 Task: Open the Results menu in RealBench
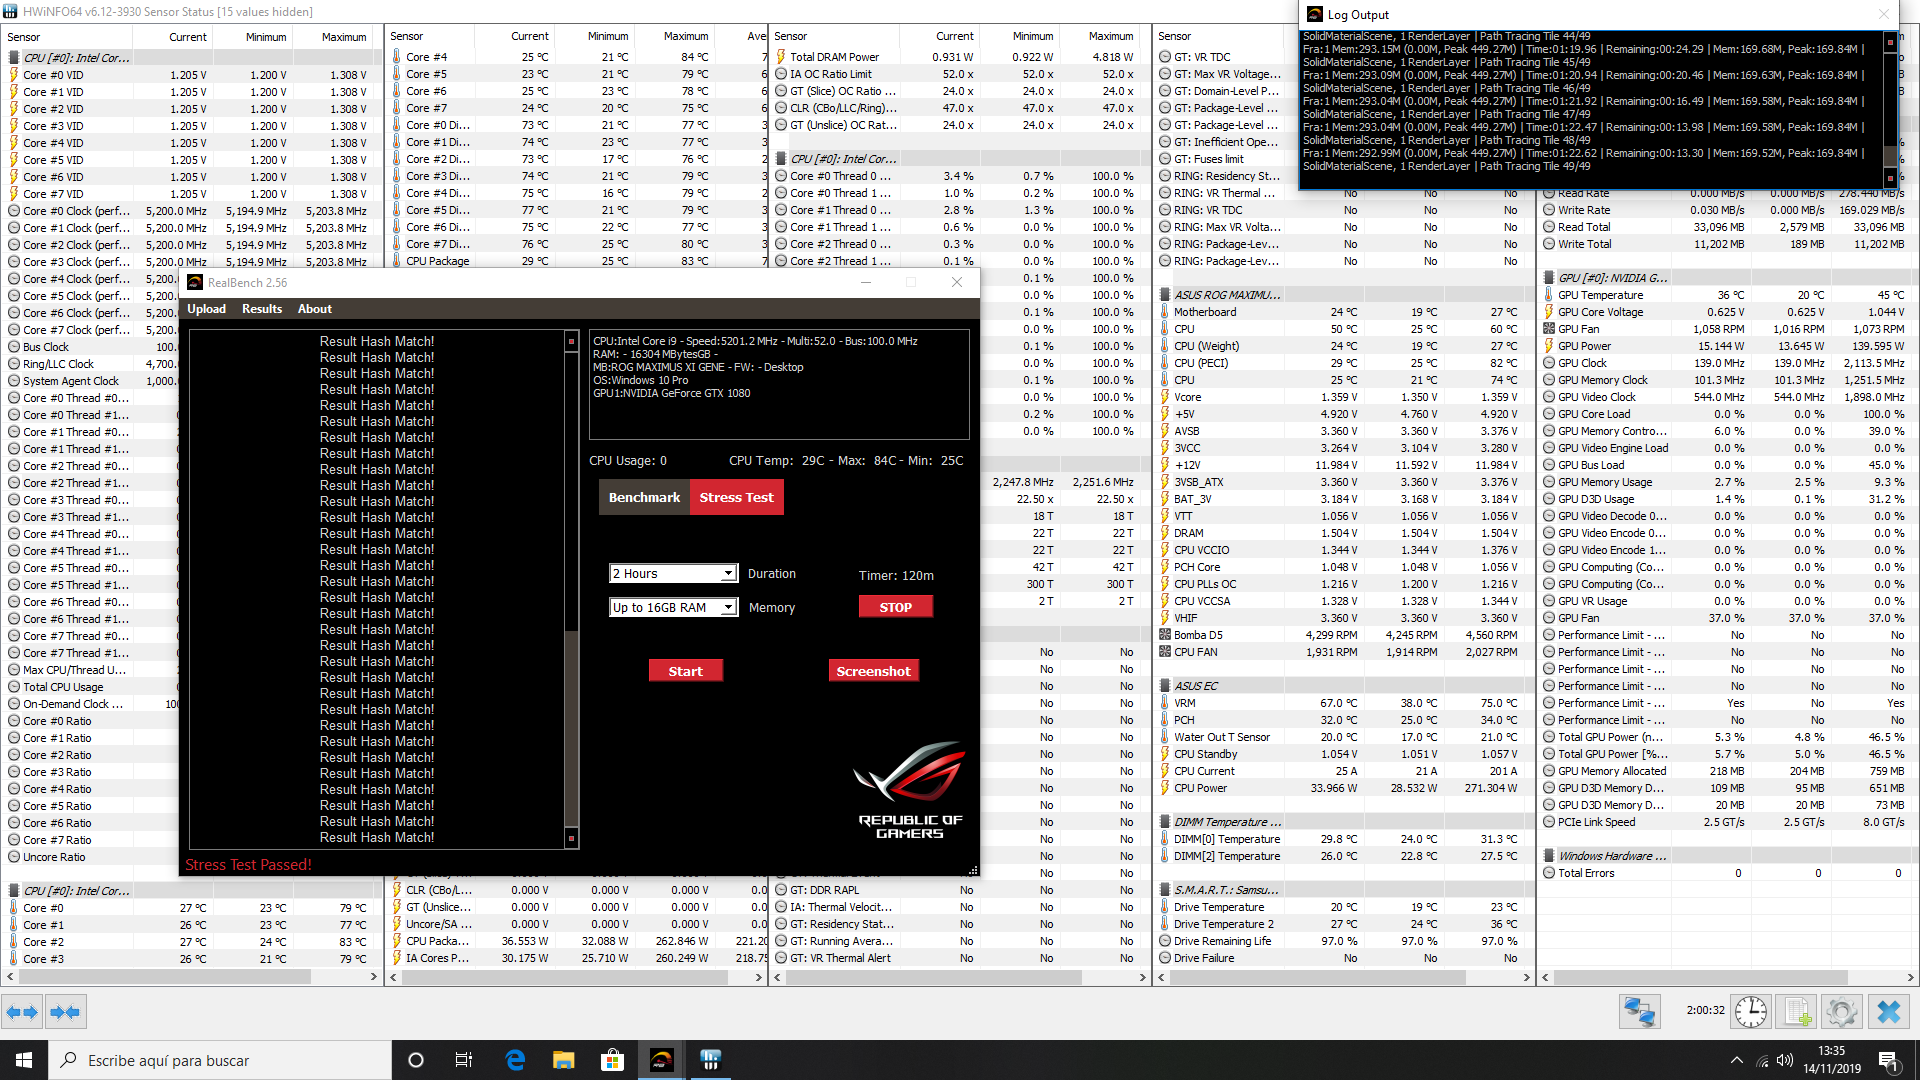262,309
